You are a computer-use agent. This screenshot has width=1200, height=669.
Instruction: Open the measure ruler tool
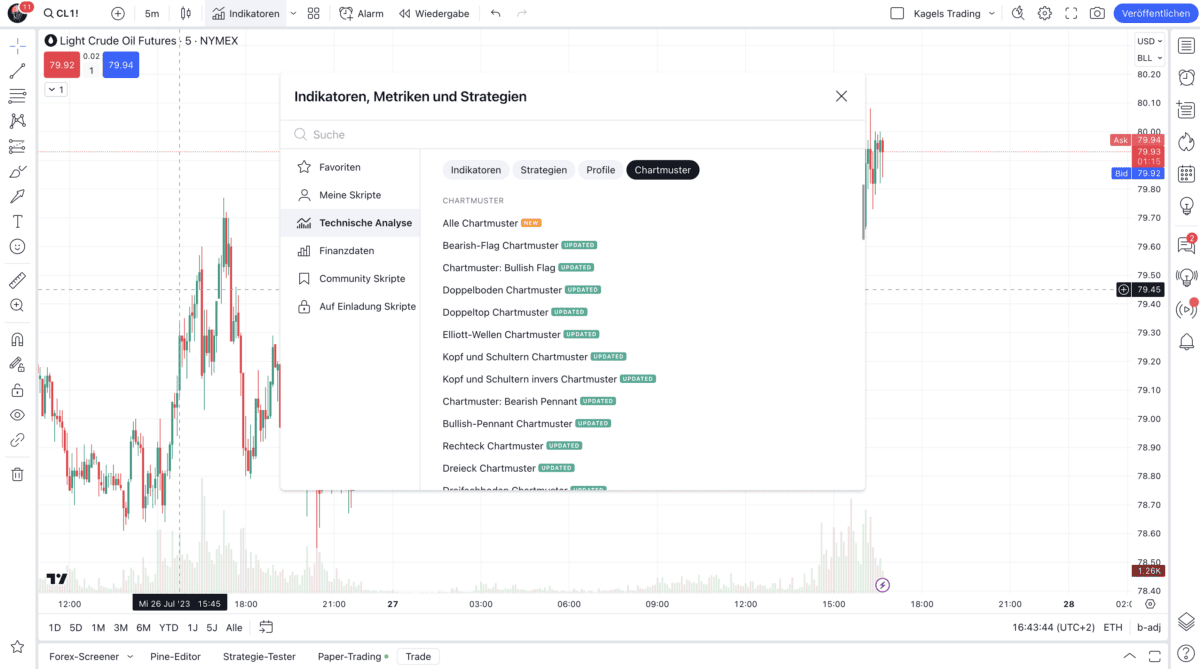pos(17,279)
